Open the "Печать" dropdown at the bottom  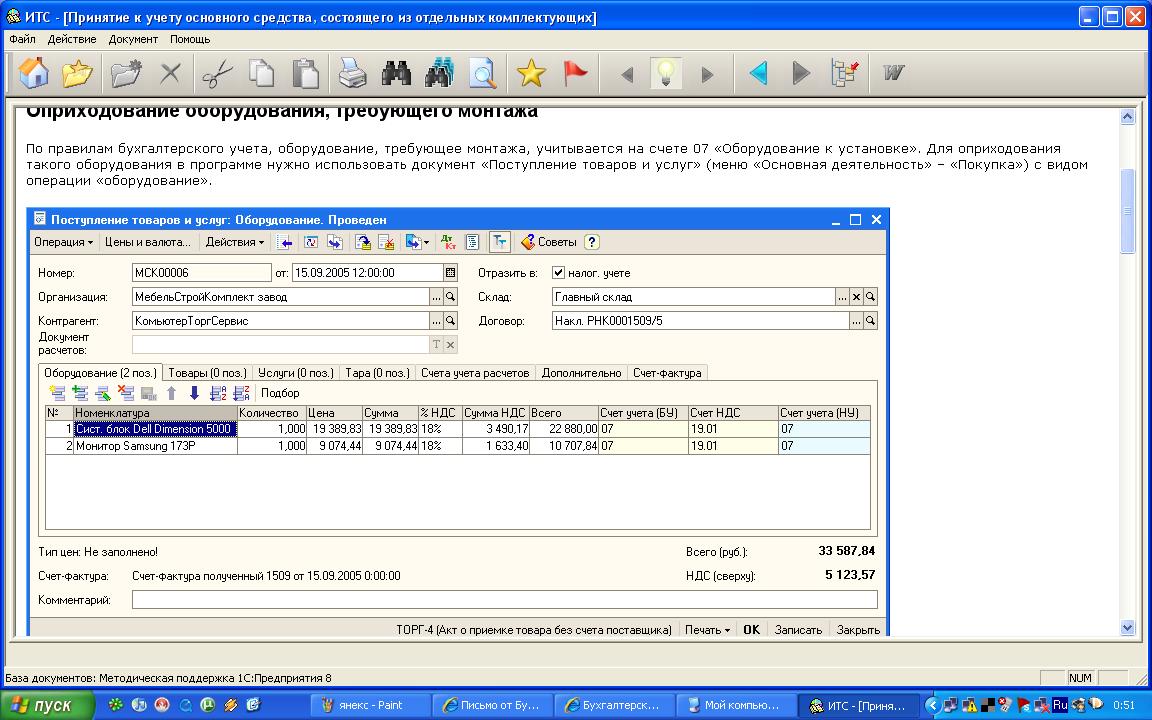[706, 630]
